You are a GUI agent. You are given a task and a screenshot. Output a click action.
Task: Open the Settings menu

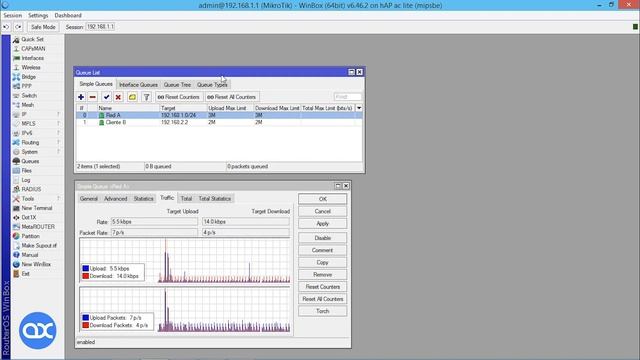pos(38,15)
